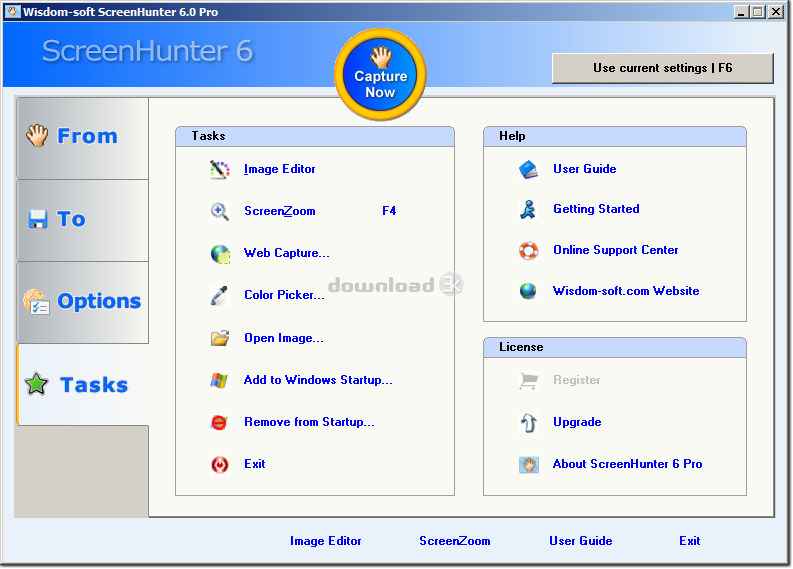The image size is (793, 569).
Task: Click the Upgrade arrow icon
Action: (528, 423)
